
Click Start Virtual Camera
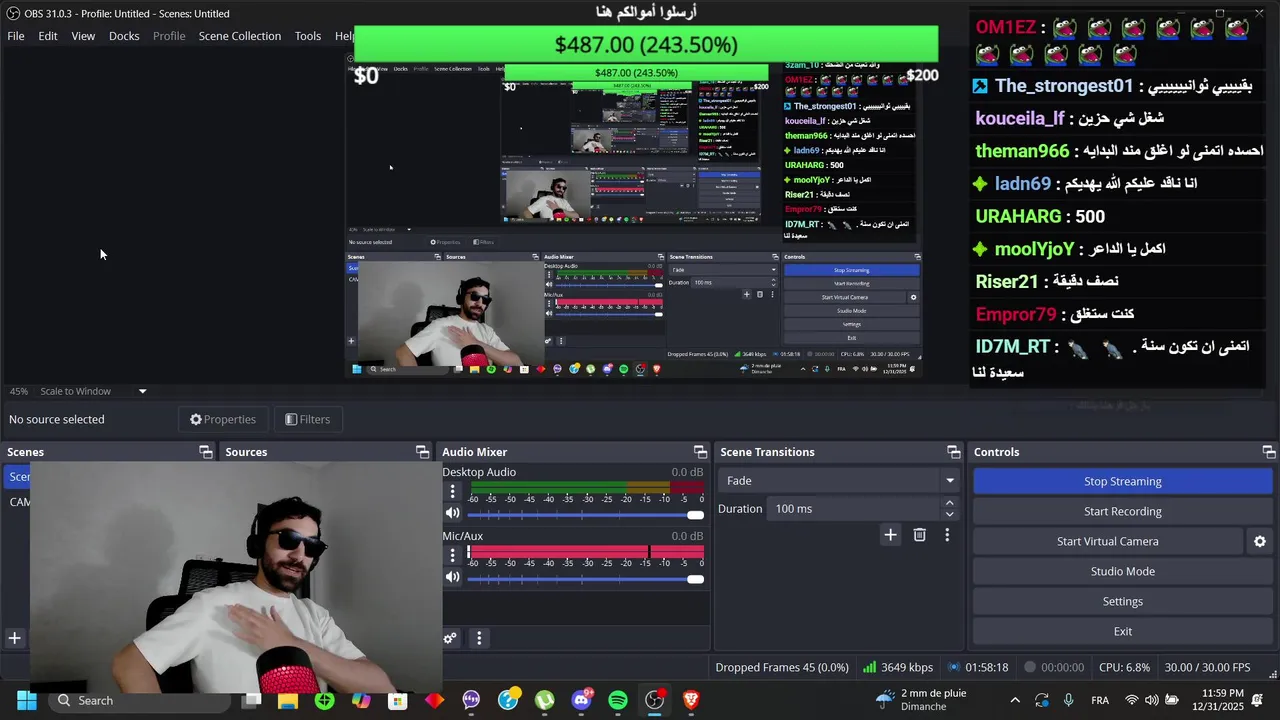[x=1108, y=541]
